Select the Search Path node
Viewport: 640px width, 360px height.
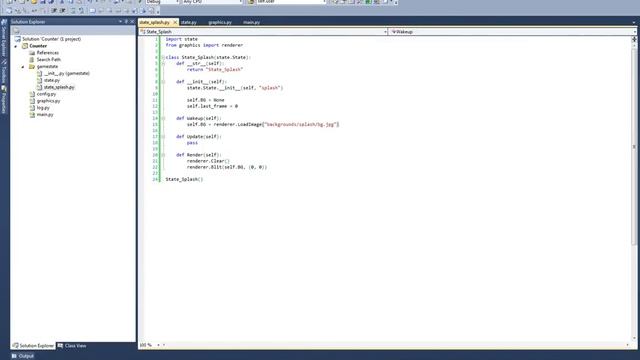(49, 60)
